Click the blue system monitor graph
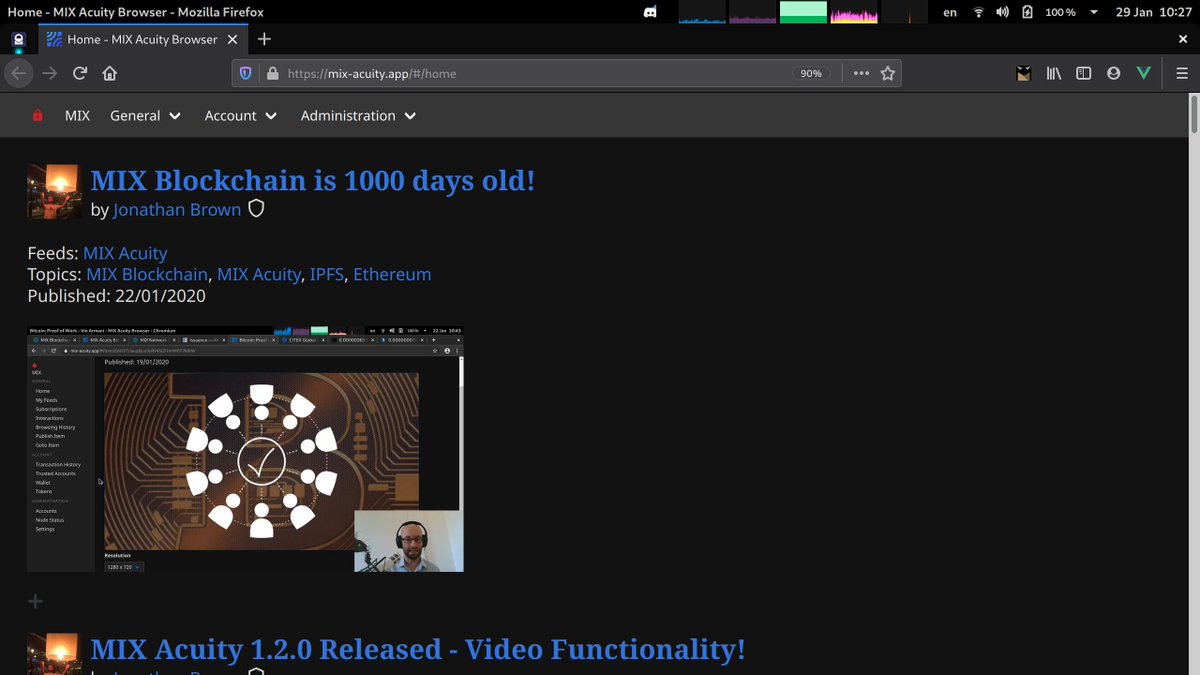The width and height of the screenshot is (1200, 675). tap(702, 12)
